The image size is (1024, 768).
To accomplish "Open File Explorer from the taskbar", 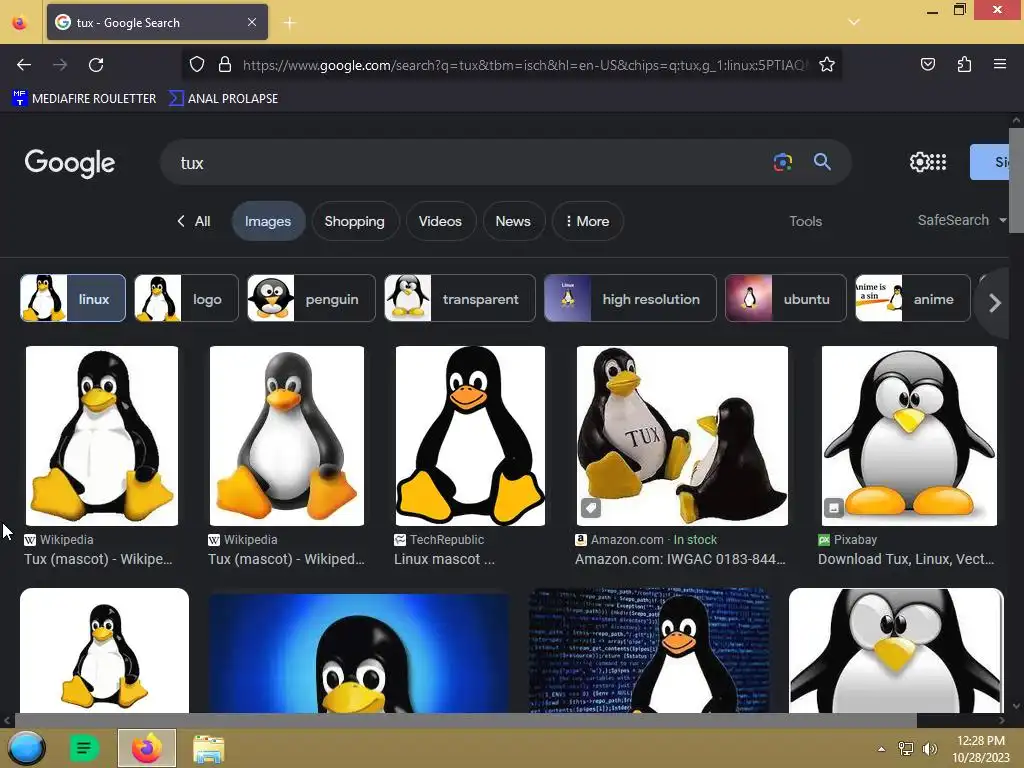I will click(208, 749).
